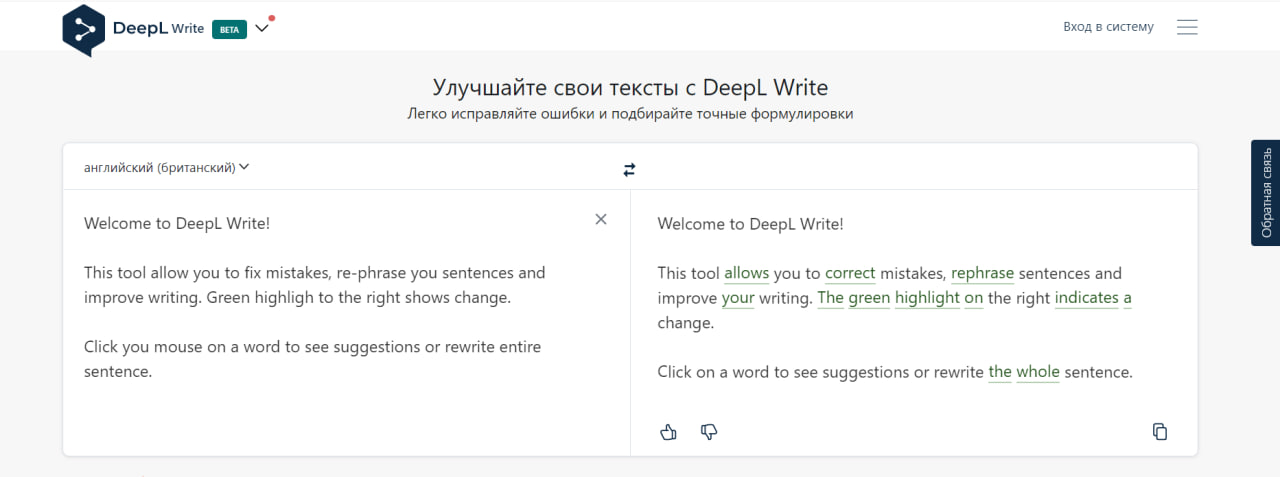Open the Обратная связь feedback tab
Screen dimensions: 1280x477
(1266, 193)
